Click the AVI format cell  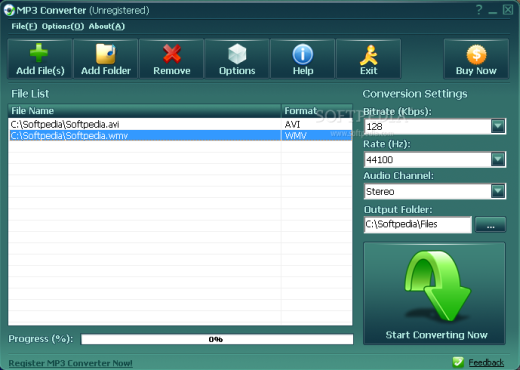click(293, 124)
